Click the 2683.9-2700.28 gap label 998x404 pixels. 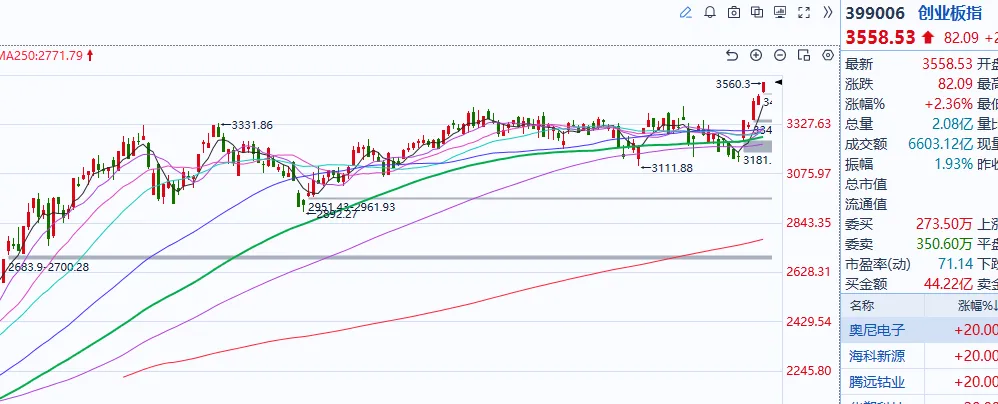click(x=48, y=267)
